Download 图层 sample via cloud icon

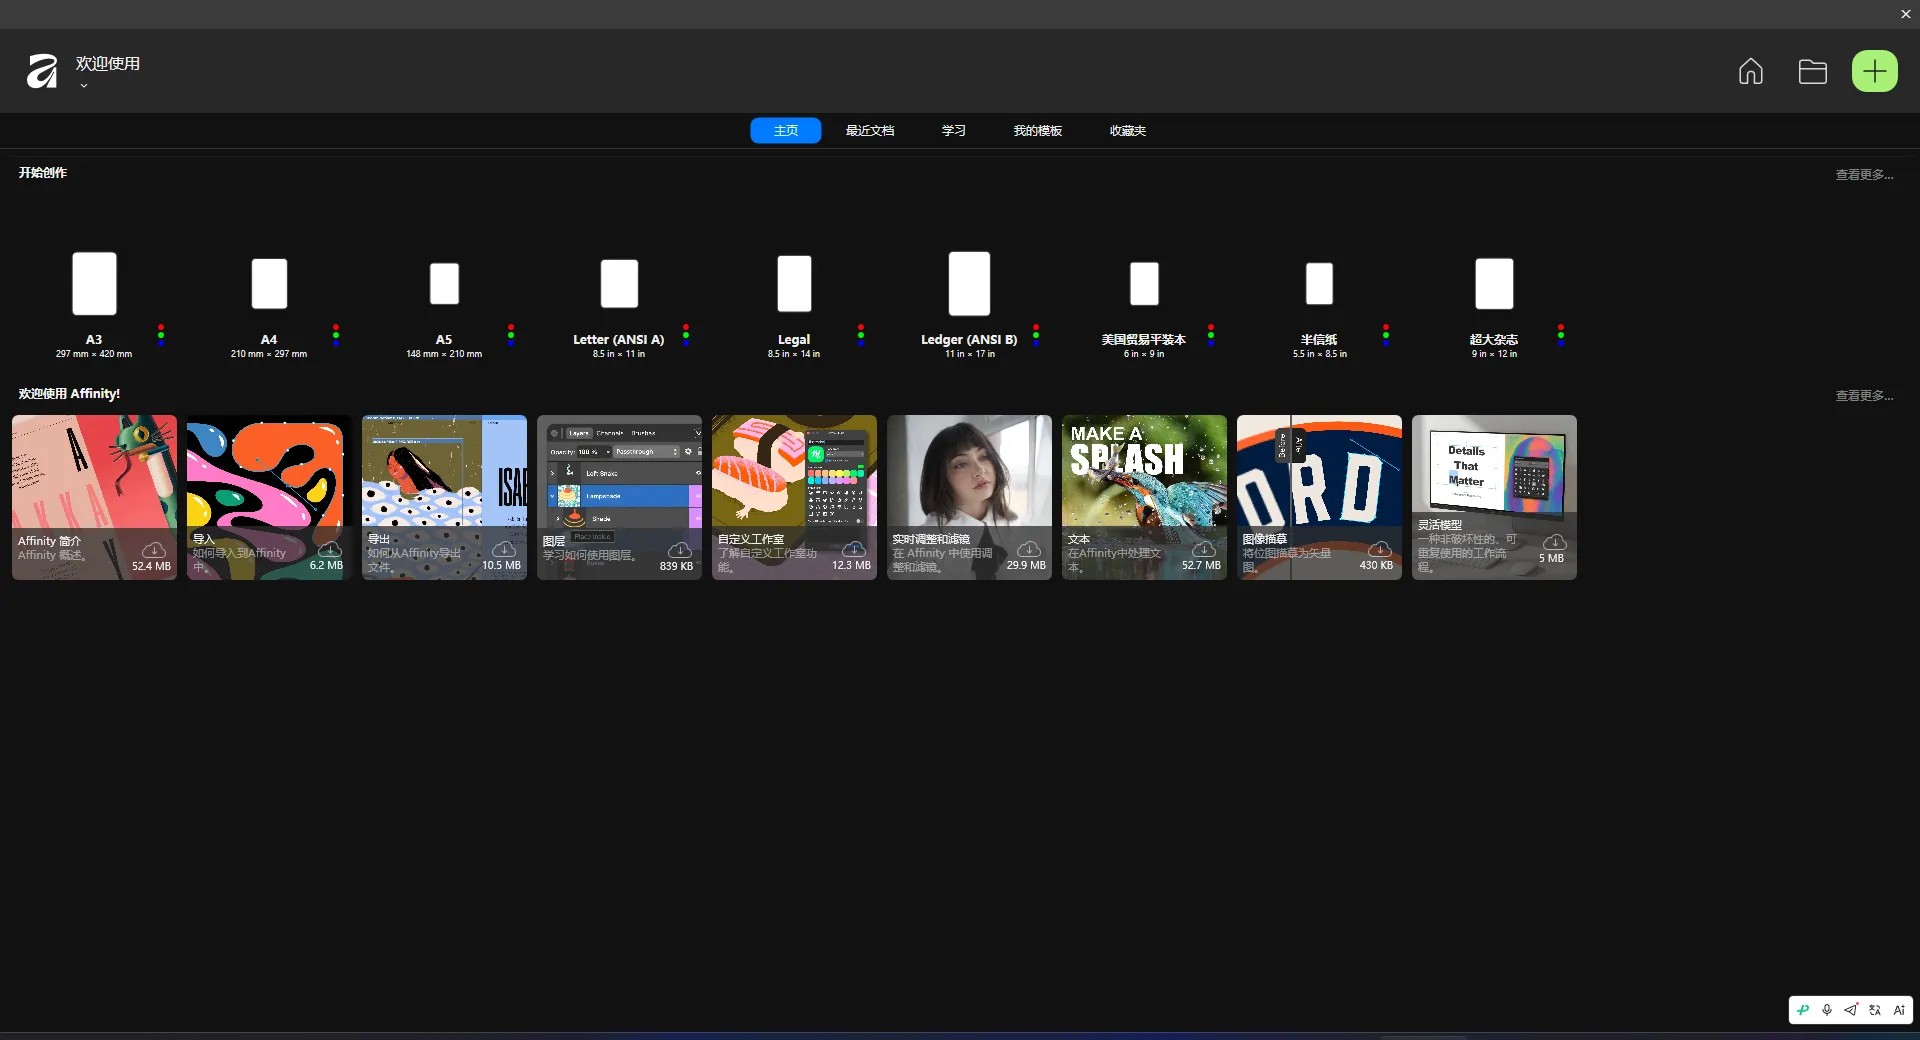pyautogui.click(x=679, y=550)
